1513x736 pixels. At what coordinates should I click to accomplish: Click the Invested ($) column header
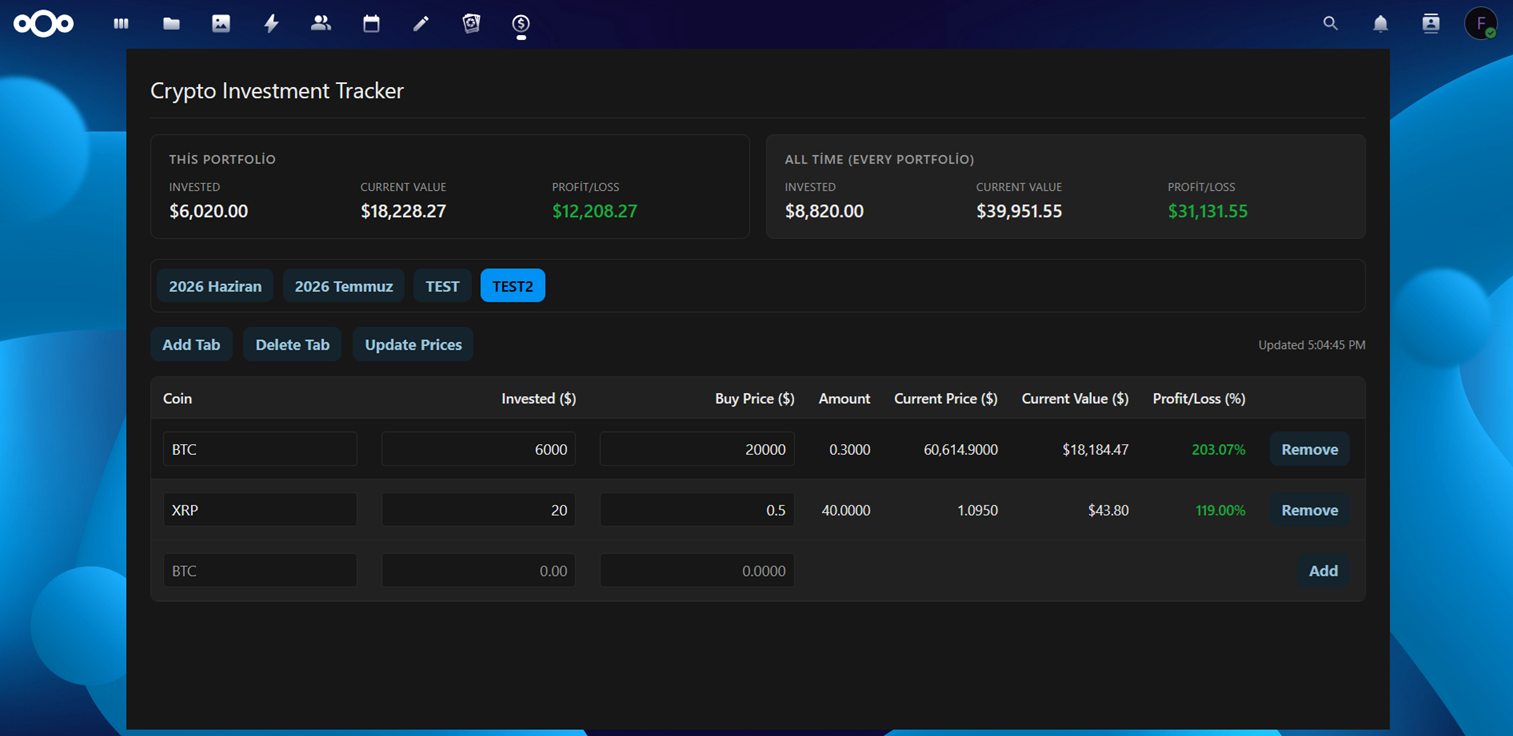click(x=538, y=398)
